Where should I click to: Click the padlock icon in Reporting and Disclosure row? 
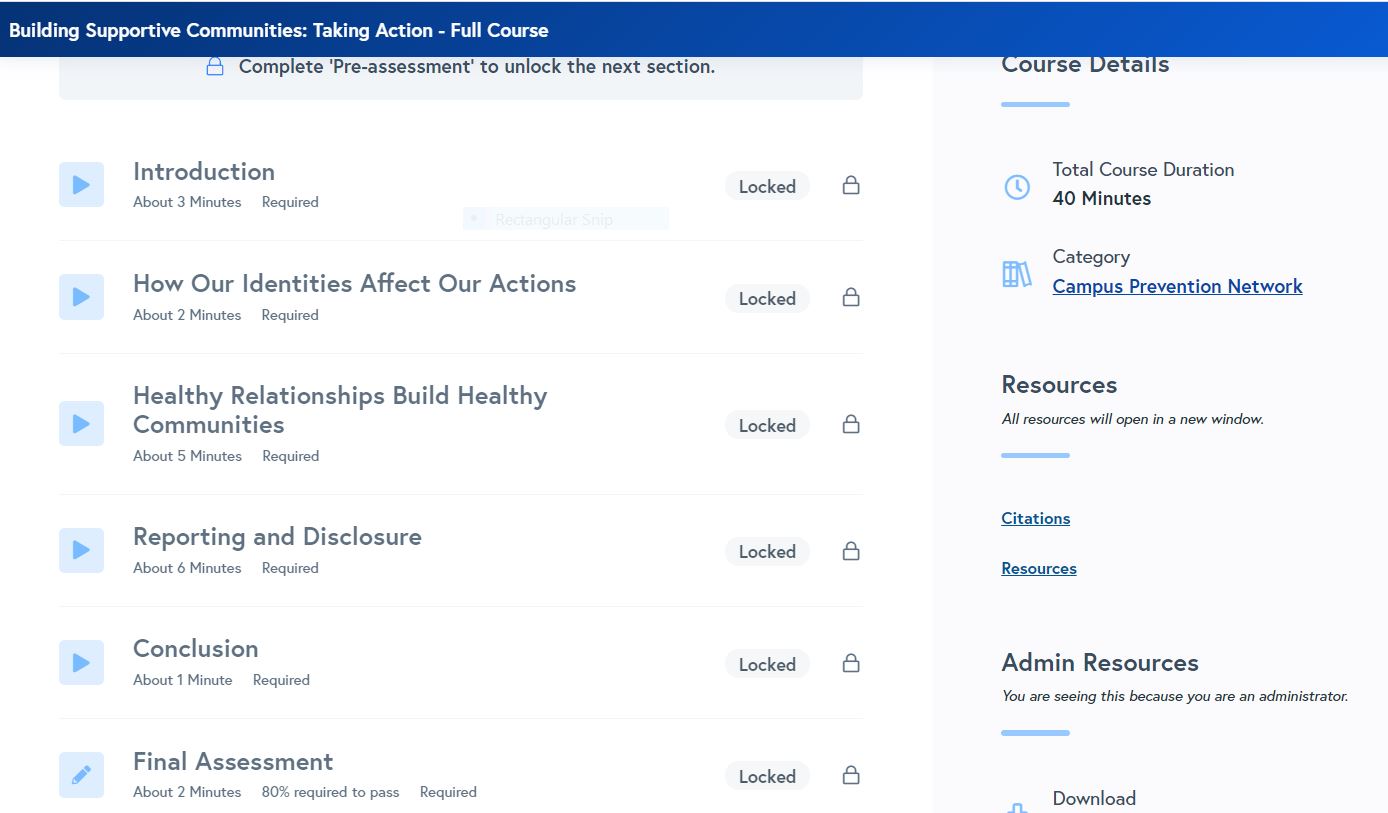tap(851, 551)
